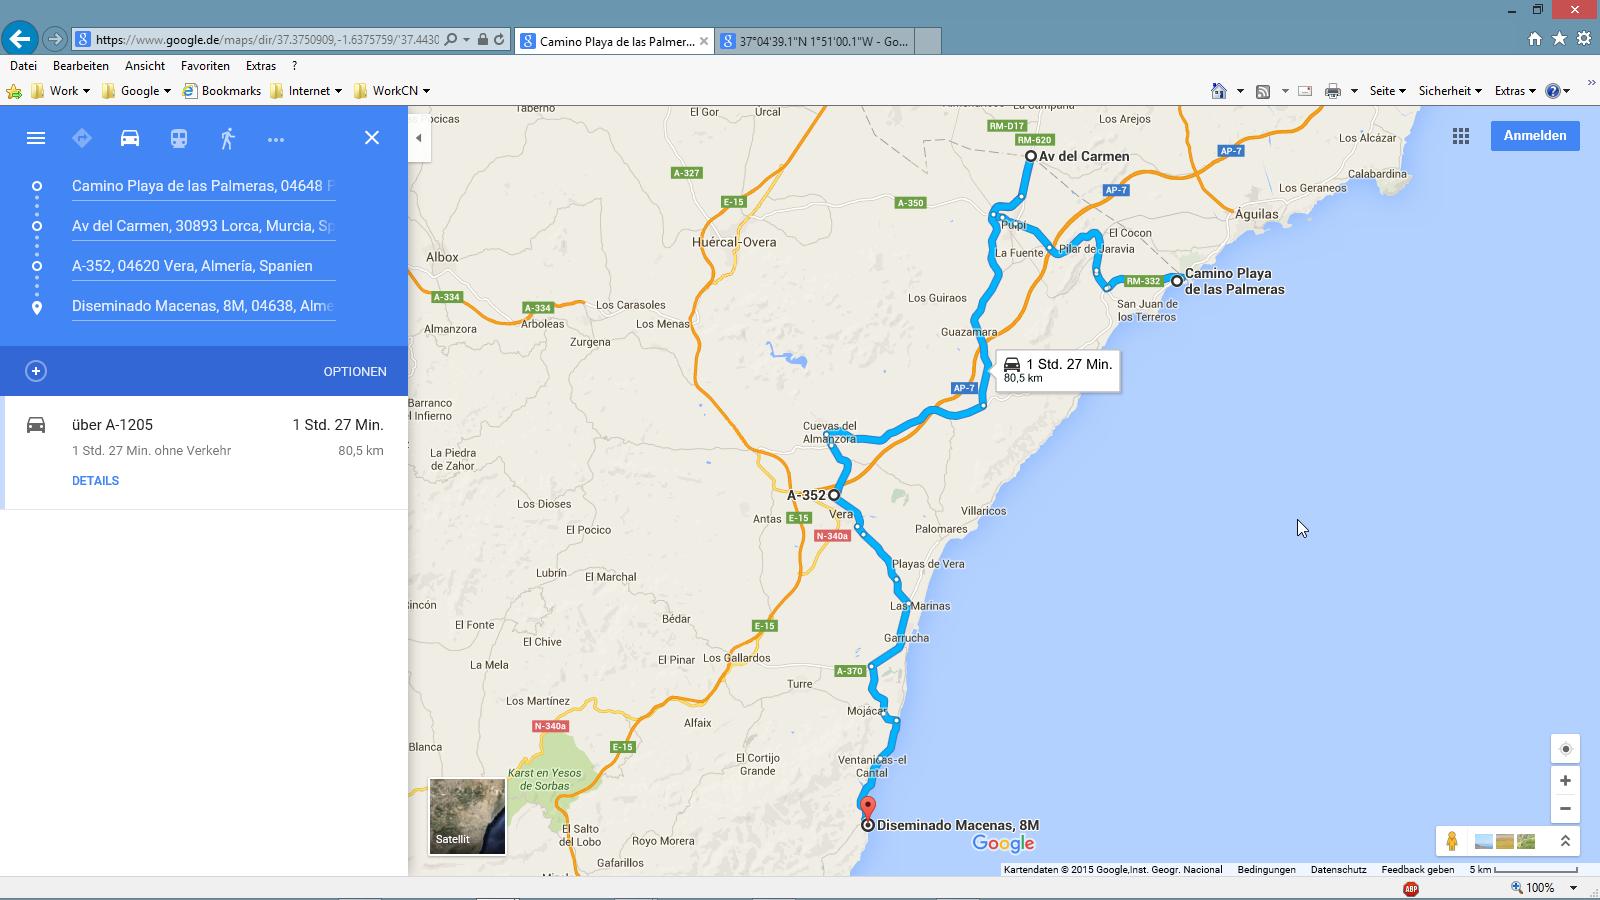Click the Anmelden sign-in button
Image resolution: width=1600 pixels, height=900 pixels.
(x=1535, y=136)
